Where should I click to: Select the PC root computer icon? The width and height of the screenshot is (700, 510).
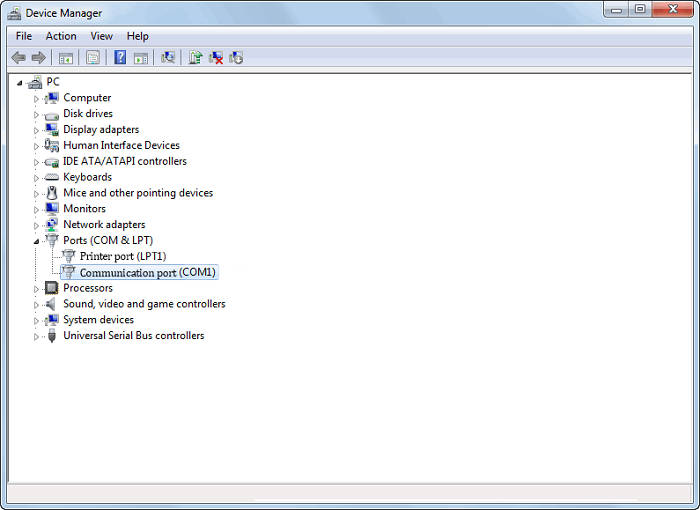click(35, 82)
